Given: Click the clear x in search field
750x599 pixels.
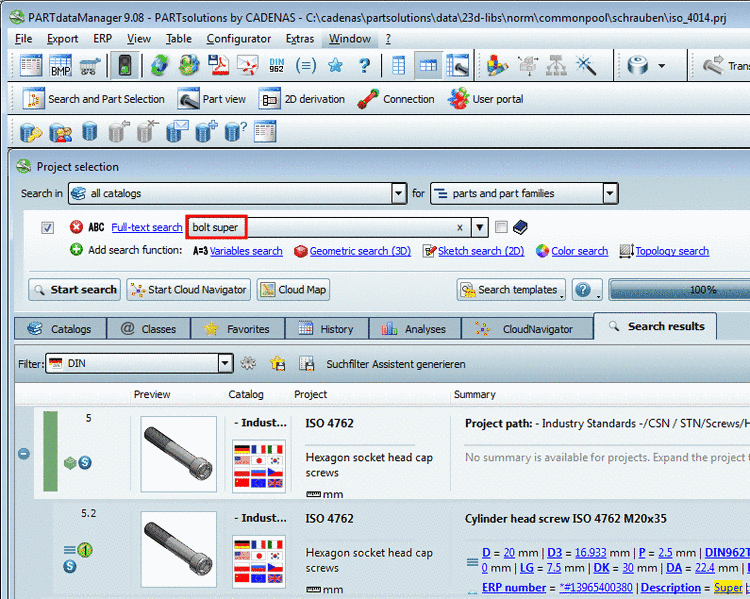Looking at the screenshot, I should pos(460,228).
